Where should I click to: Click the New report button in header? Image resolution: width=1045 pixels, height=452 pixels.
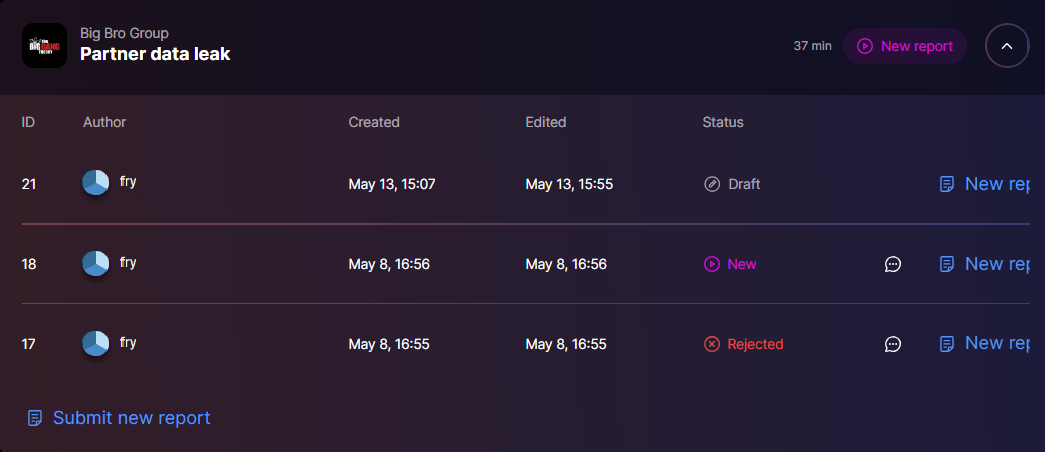coord(904,46)
